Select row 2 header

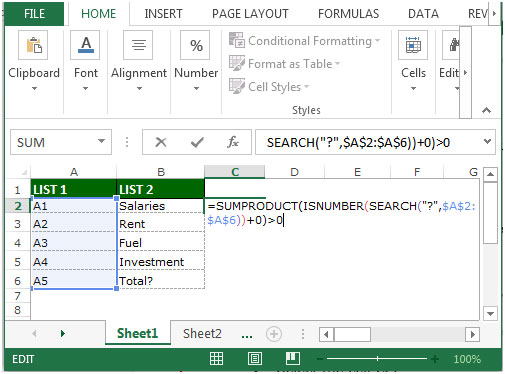tap(18, 206)
